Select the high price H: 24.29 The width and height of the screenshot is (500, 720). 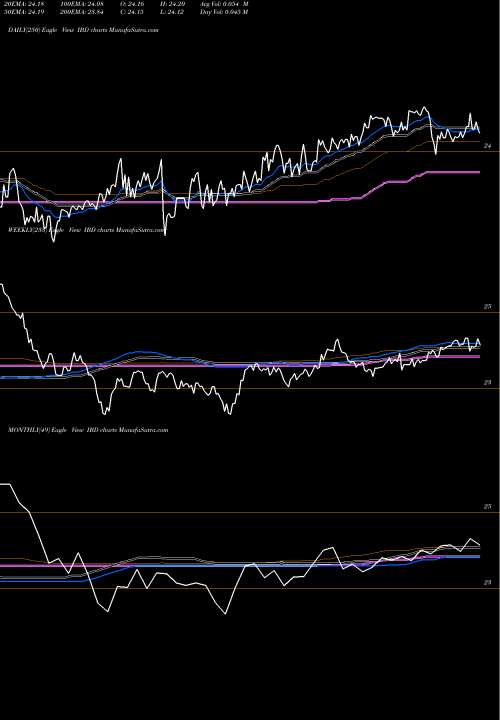pyautogui.click(x=171, y=4)
